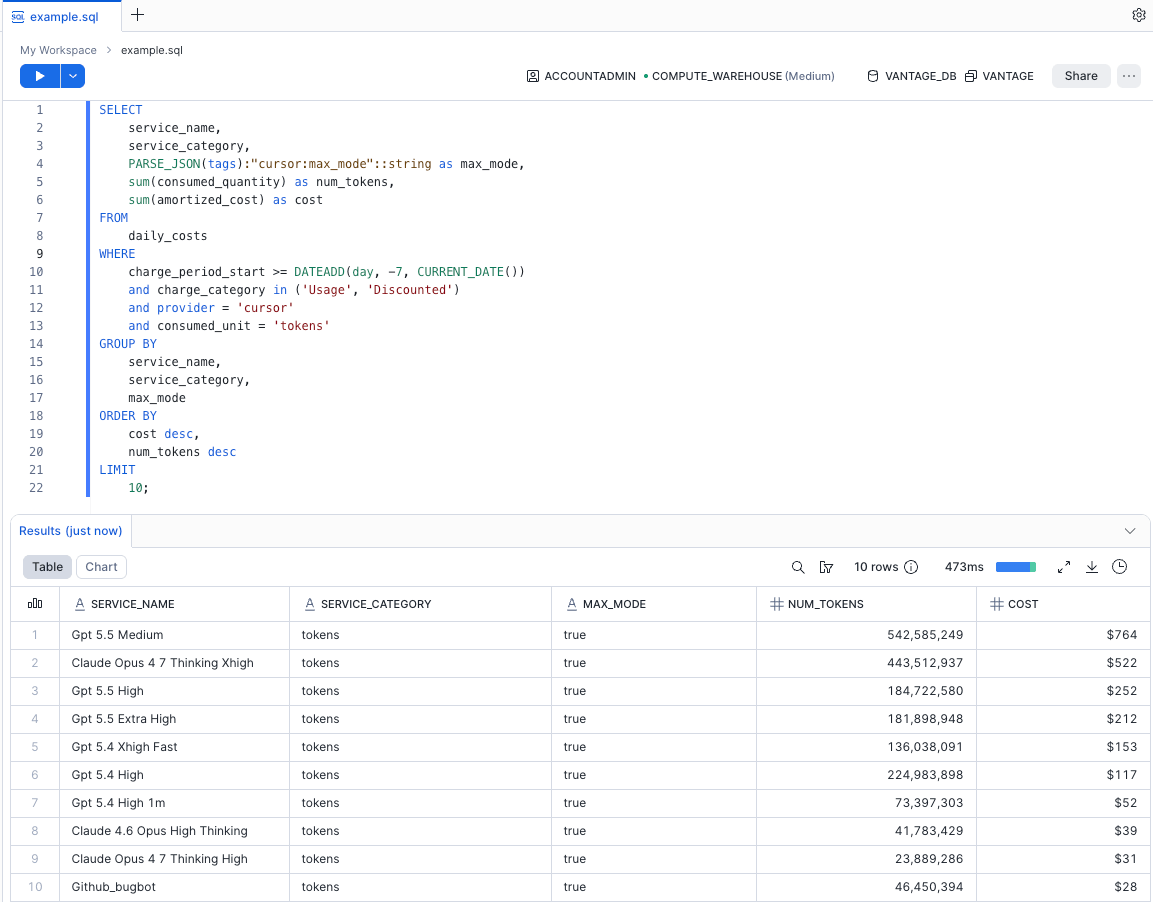Sort by SERVICE_CATEGORY column header
Image resolution: width=1153 pixels, height=902 pixels.
[421, 604]
